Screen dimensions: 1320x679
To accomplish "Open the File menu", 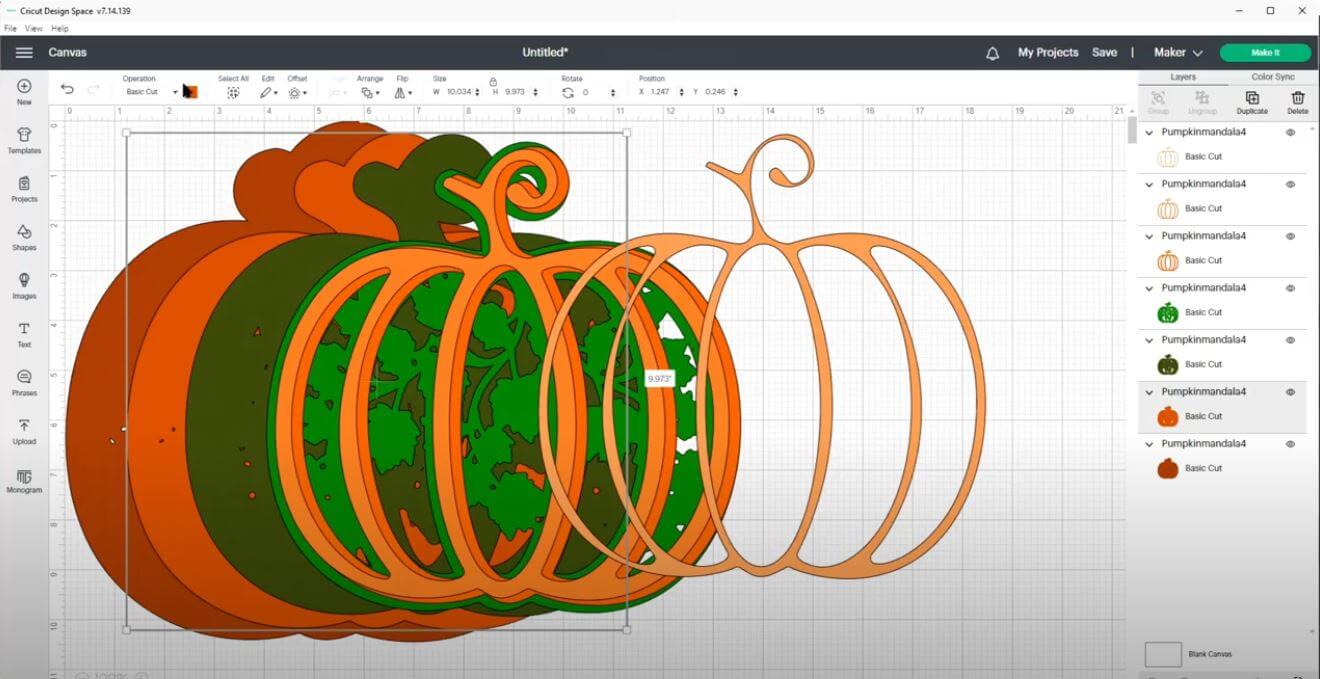I will pyautogui.click(x=10, y=28).
